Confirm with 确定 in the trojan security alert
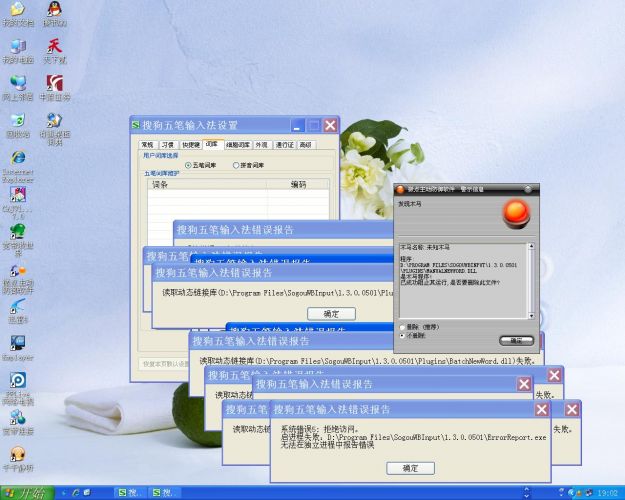The width and height of the screenshot is (625, 500). coord(517,341)
